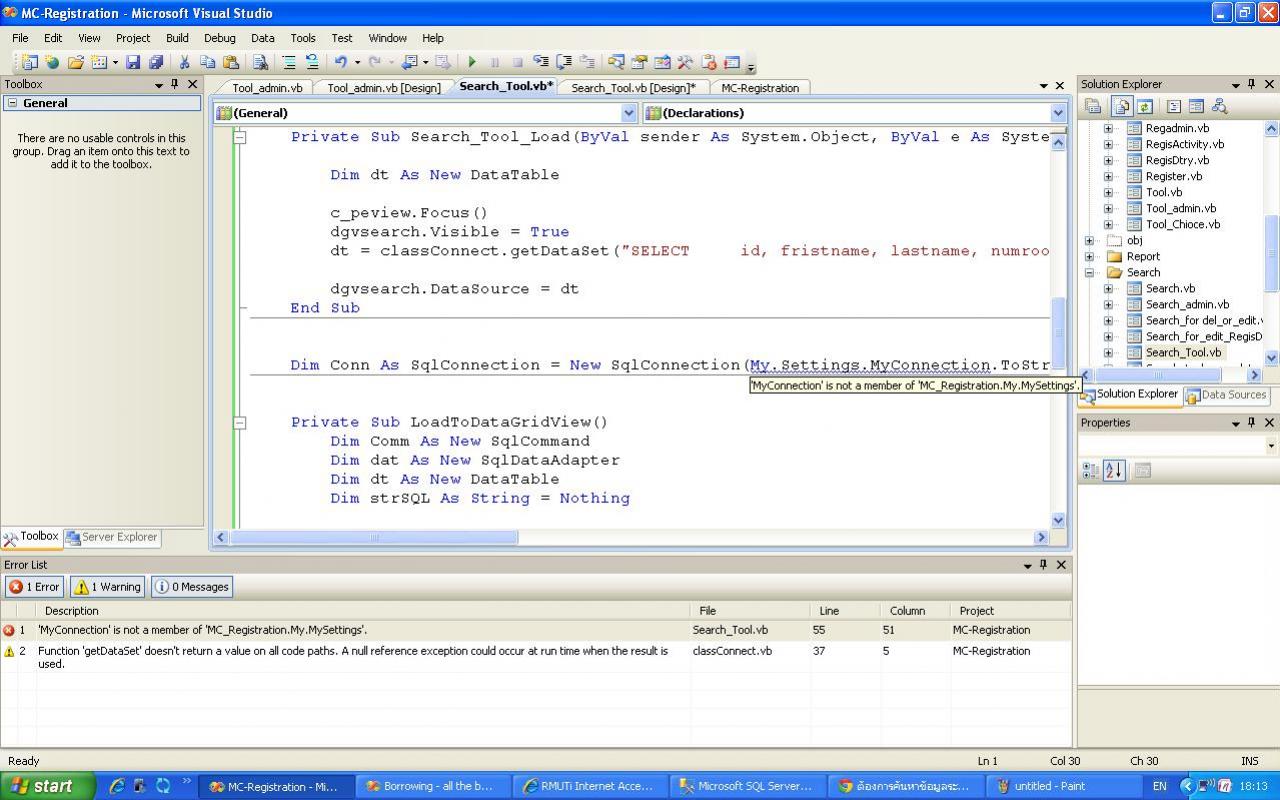Image resolution: width=1280 pixels, height=800 pixels.
Task: Click the Cut scissors icon
Action: 184,62
